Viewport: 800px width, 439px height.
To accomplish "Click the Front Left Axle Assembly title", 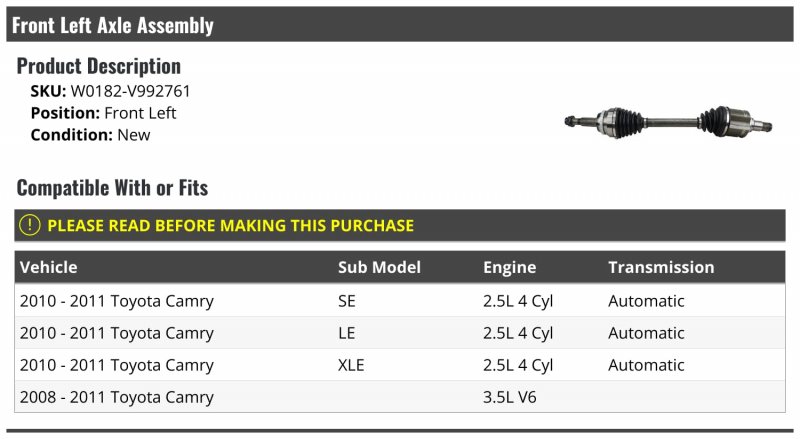I will click(x=113, y=25).
